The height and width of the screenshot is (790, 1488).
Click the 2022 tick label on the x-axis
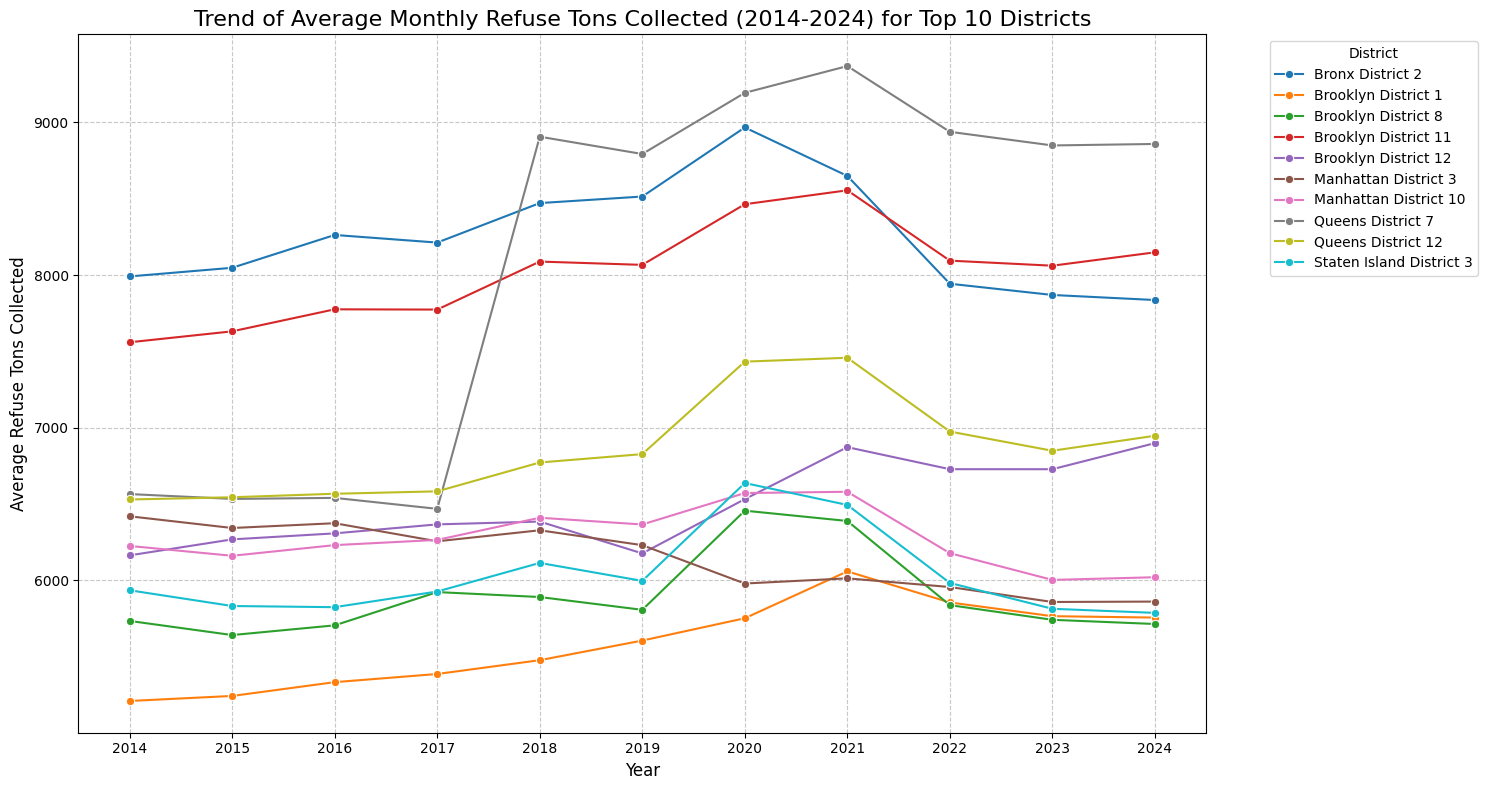pyautogui.click(x=950, y=748)
